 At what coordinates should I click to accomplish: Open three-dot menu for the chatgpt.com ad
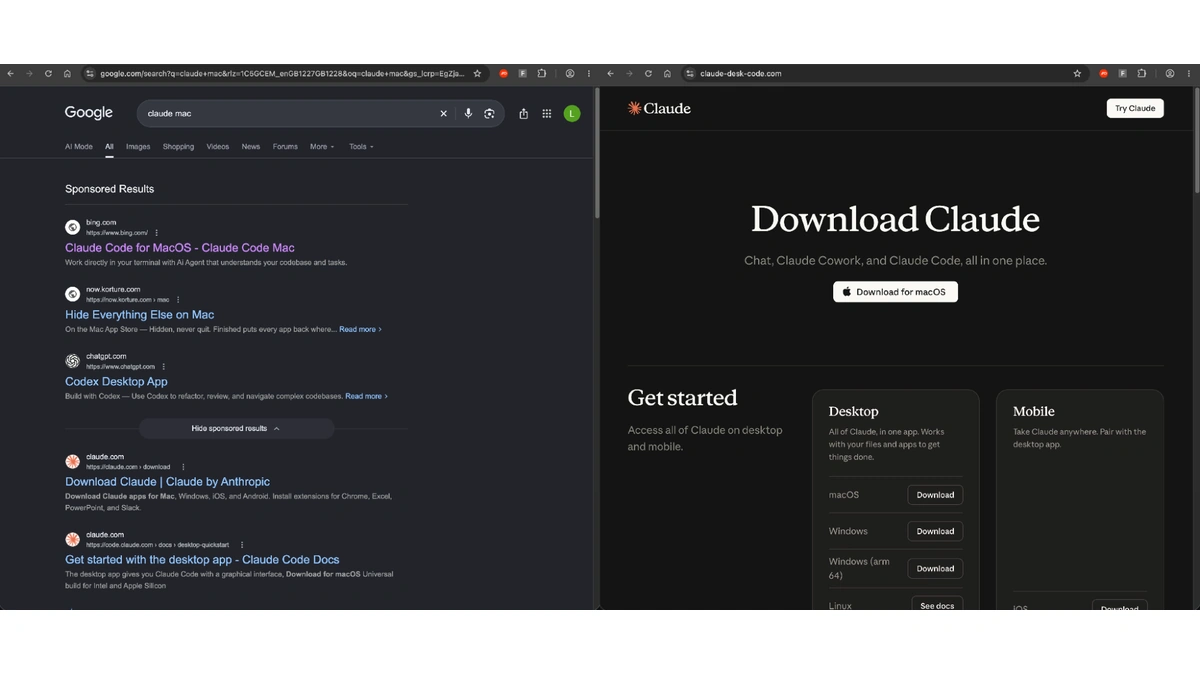pos(164,367)
